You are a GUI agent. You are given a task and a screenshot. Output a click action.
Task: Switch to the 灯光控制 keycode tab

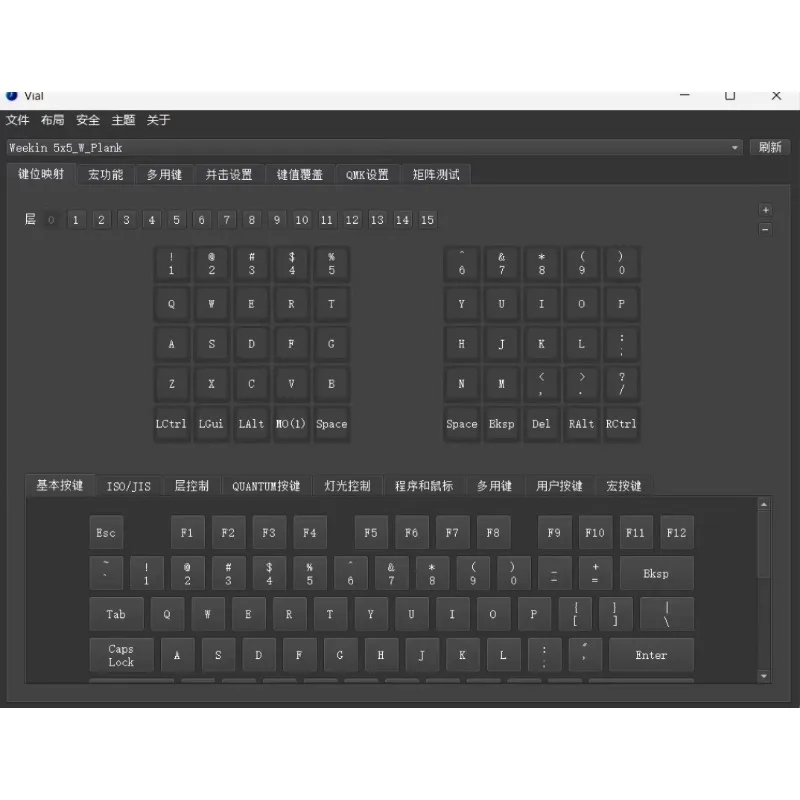pos(347,486)
